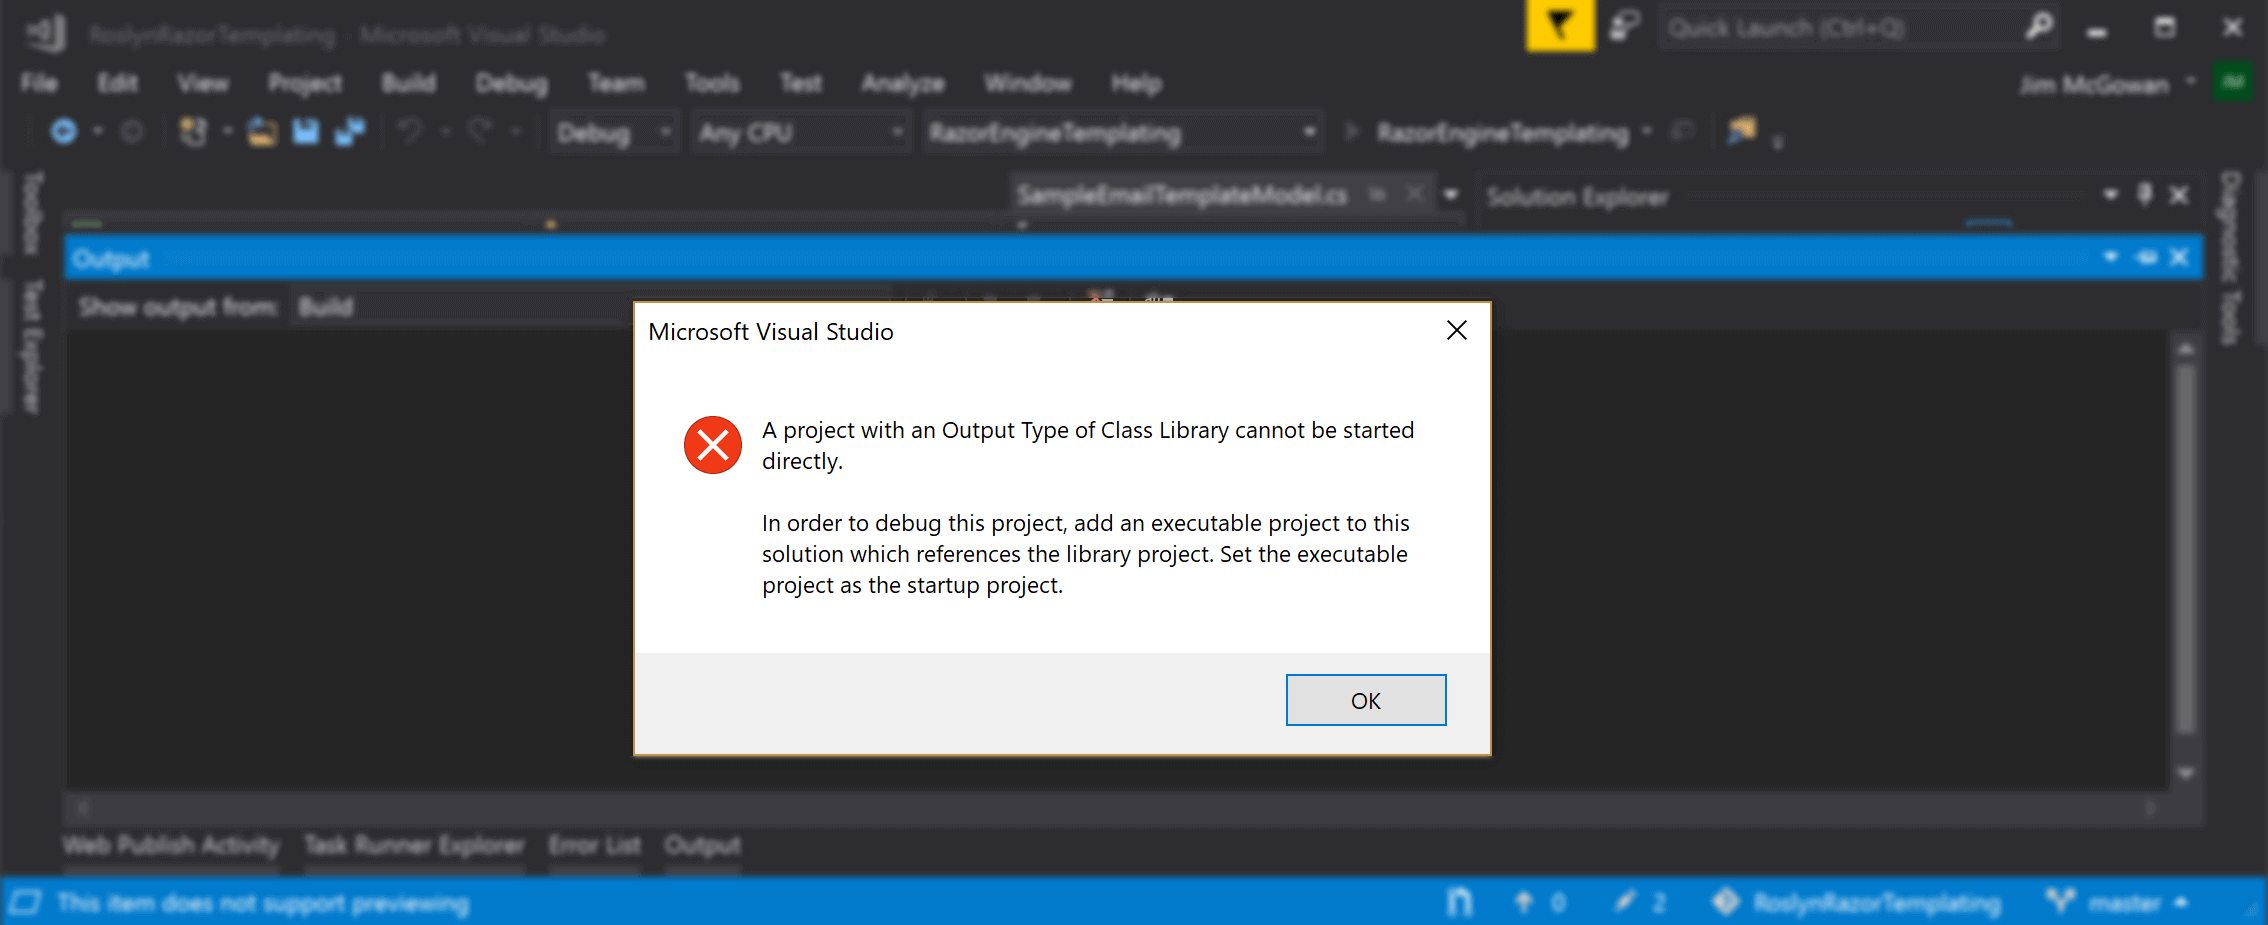The image size is (2268, 925).
Task: Open the Show output from Build dropdown
Action: coord(590,307)
